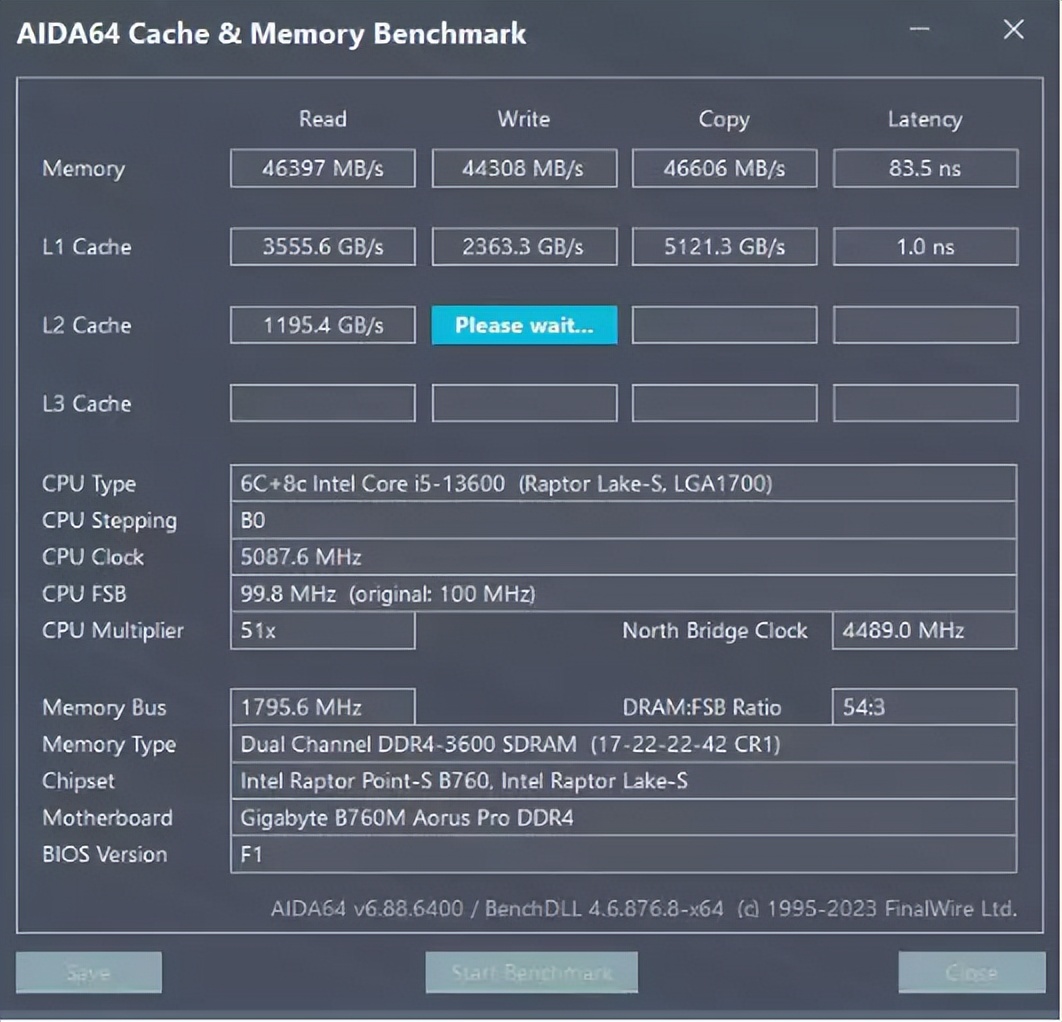Select the North Bridge Clock value 4489.0 MHz
Screen dimensions: 1062x1022
click(x=923, y=631)
